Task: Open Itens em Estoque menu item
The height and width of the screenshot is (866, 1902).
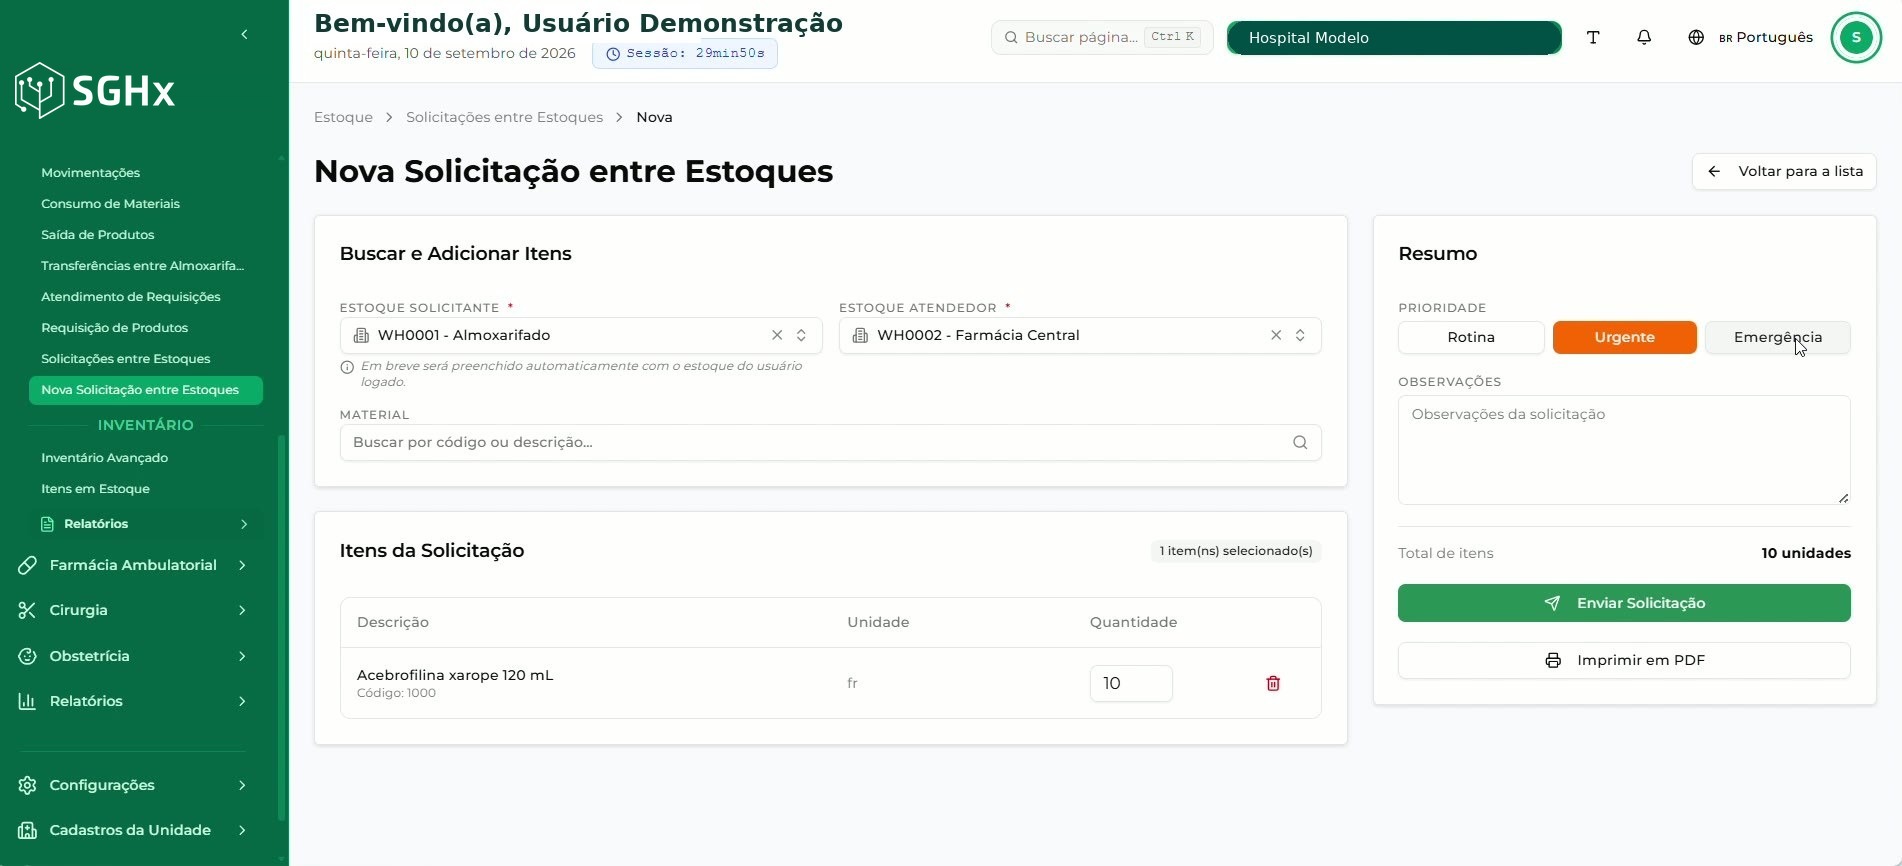Action: click(x=95, y=489)
